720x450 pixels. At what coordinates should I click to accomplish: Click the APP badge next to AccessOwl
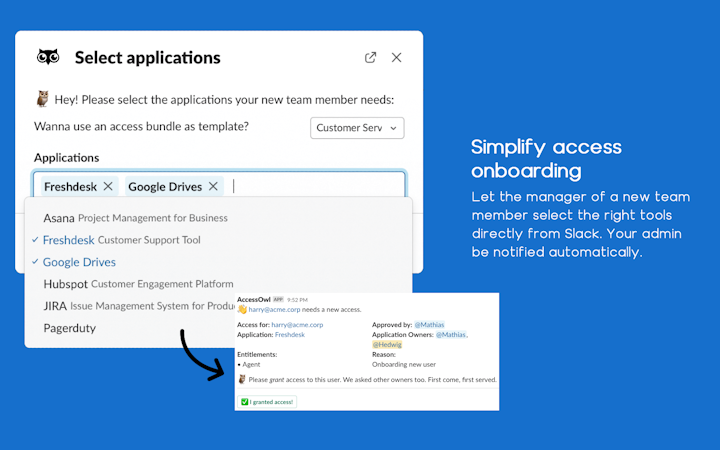(x=278, y=299)
